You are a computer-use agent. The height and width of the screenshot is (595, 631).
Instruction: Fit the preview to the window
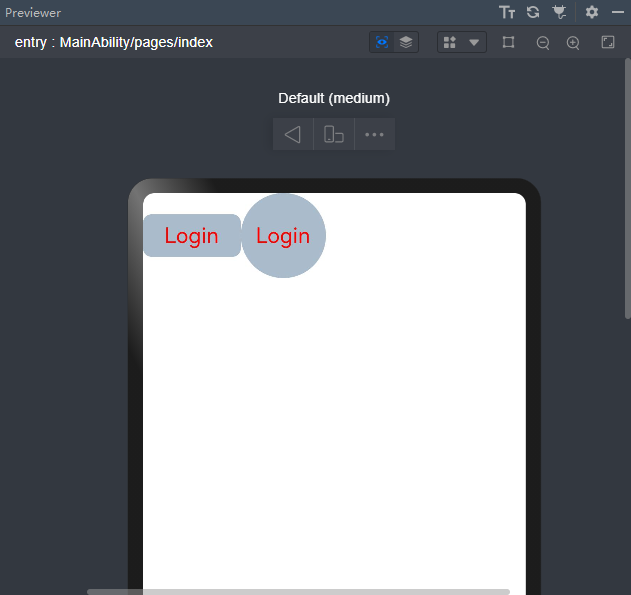pos(608,42)
